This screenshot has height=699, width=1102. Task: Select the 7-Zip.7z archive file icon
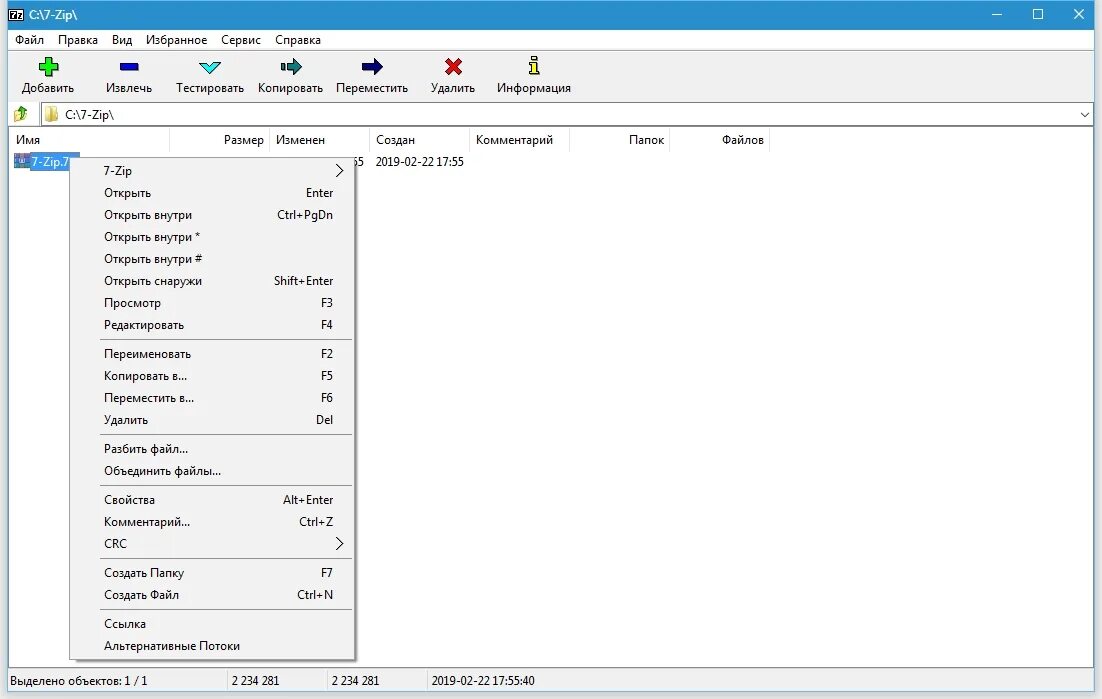pyautogui.click(x=22, y=161)
